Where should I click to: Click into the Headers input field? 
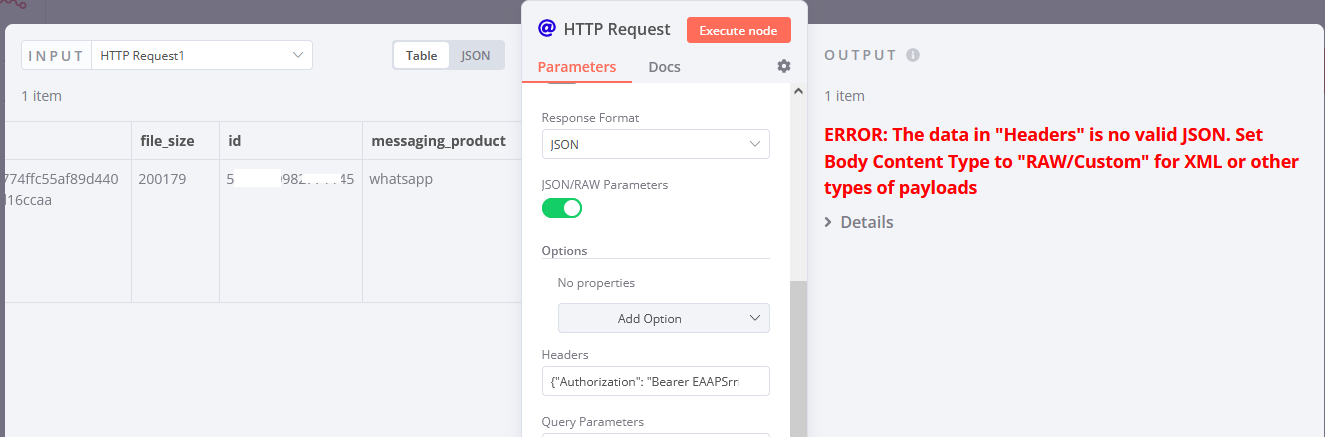[x=655, y=381]
